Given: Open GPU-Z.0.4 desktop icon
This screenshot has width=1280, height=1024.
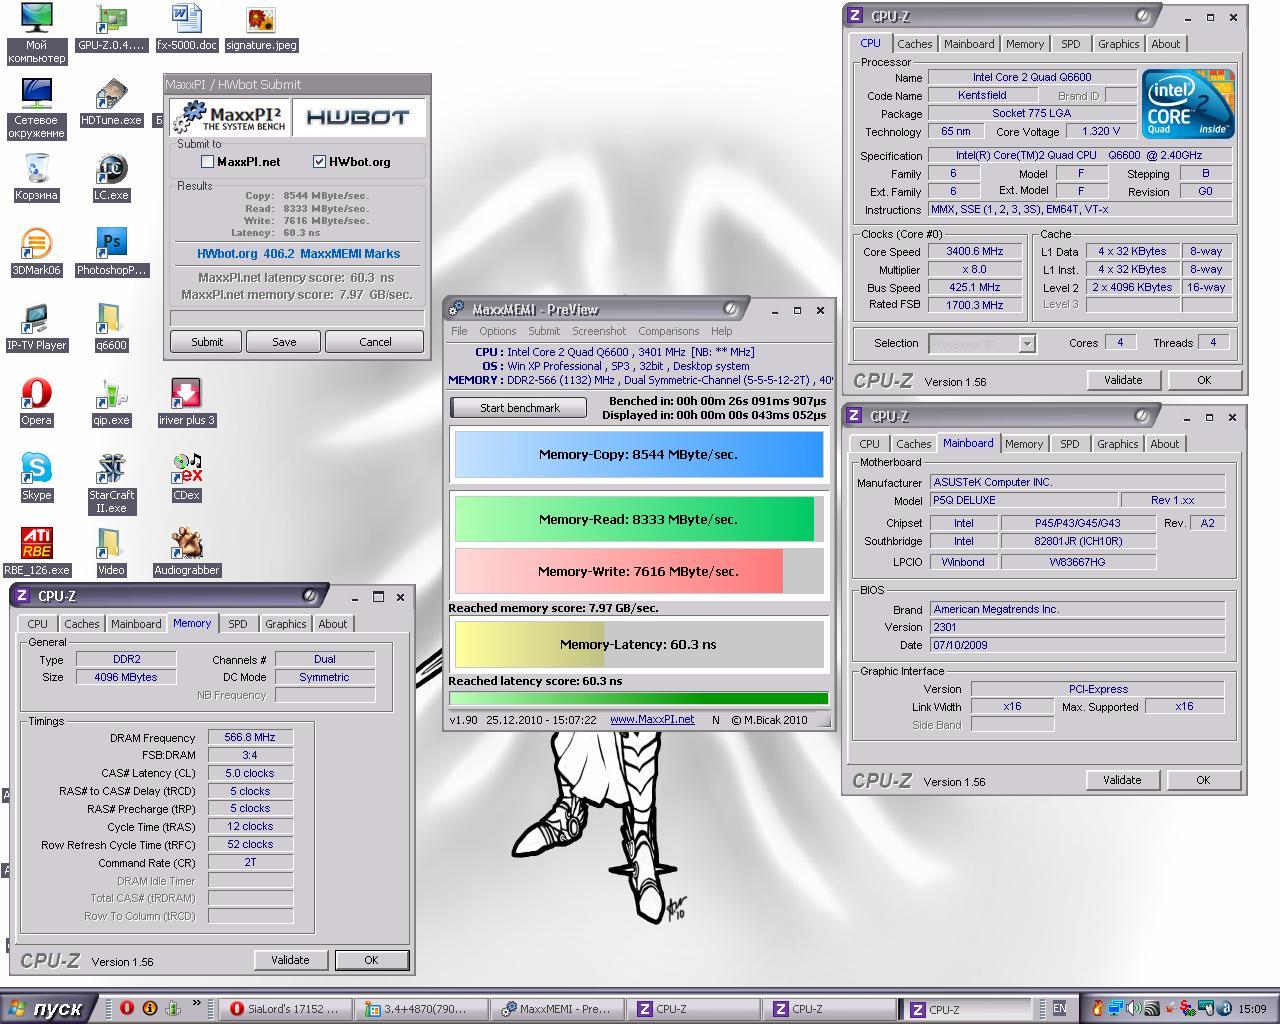Looking at the screenshot, I should [x=111, y=27].
